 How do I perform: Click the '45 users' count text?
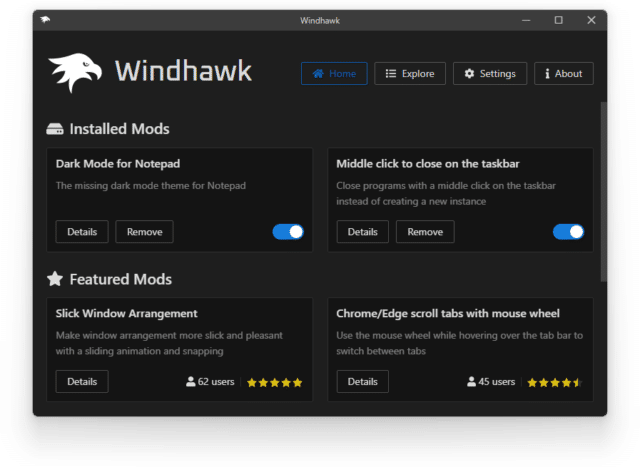497,382
